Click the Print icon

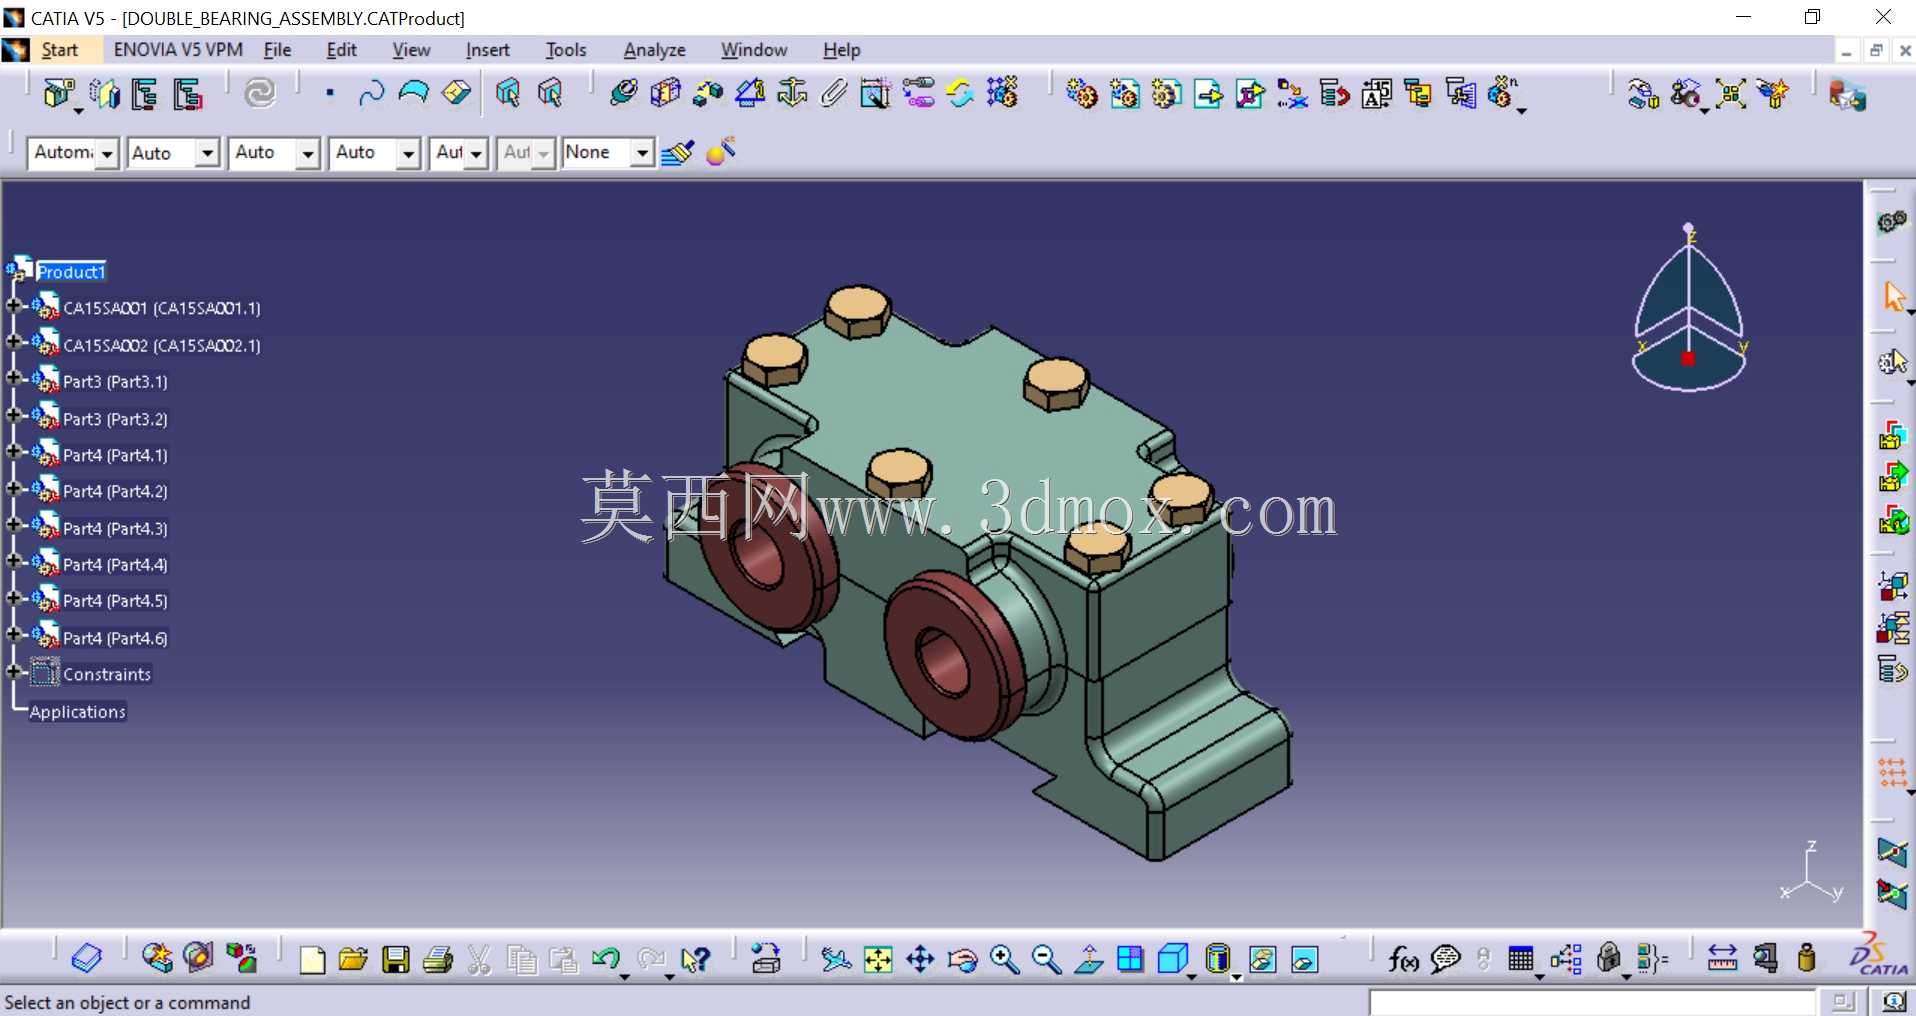click(x=438, y=960)
